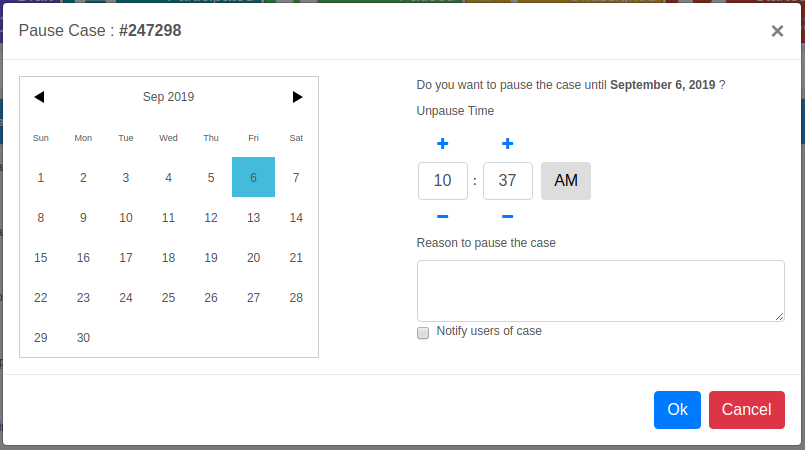Click the Ok button

(x=677, y=410)
